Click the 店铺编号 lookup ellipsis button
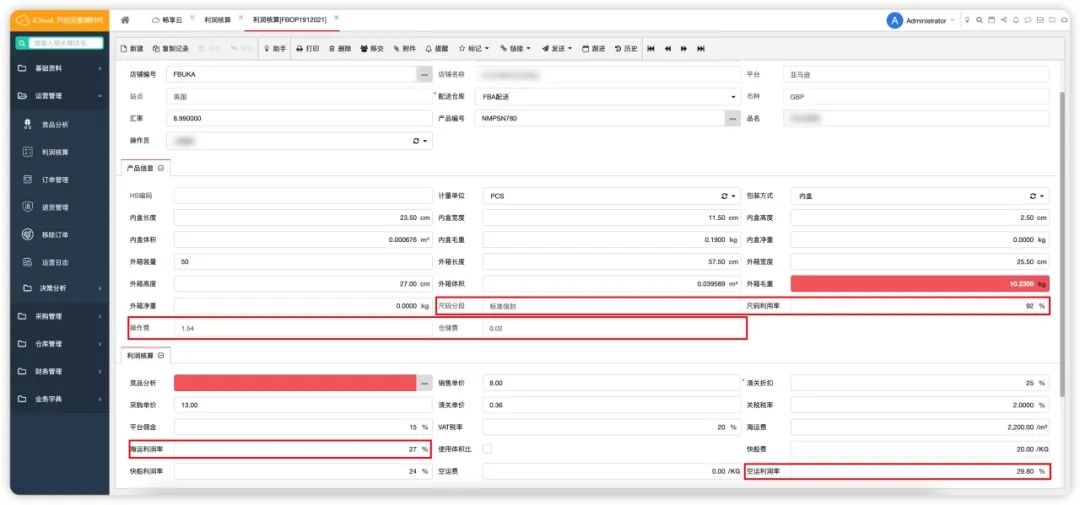 click(x=424, y=75)
